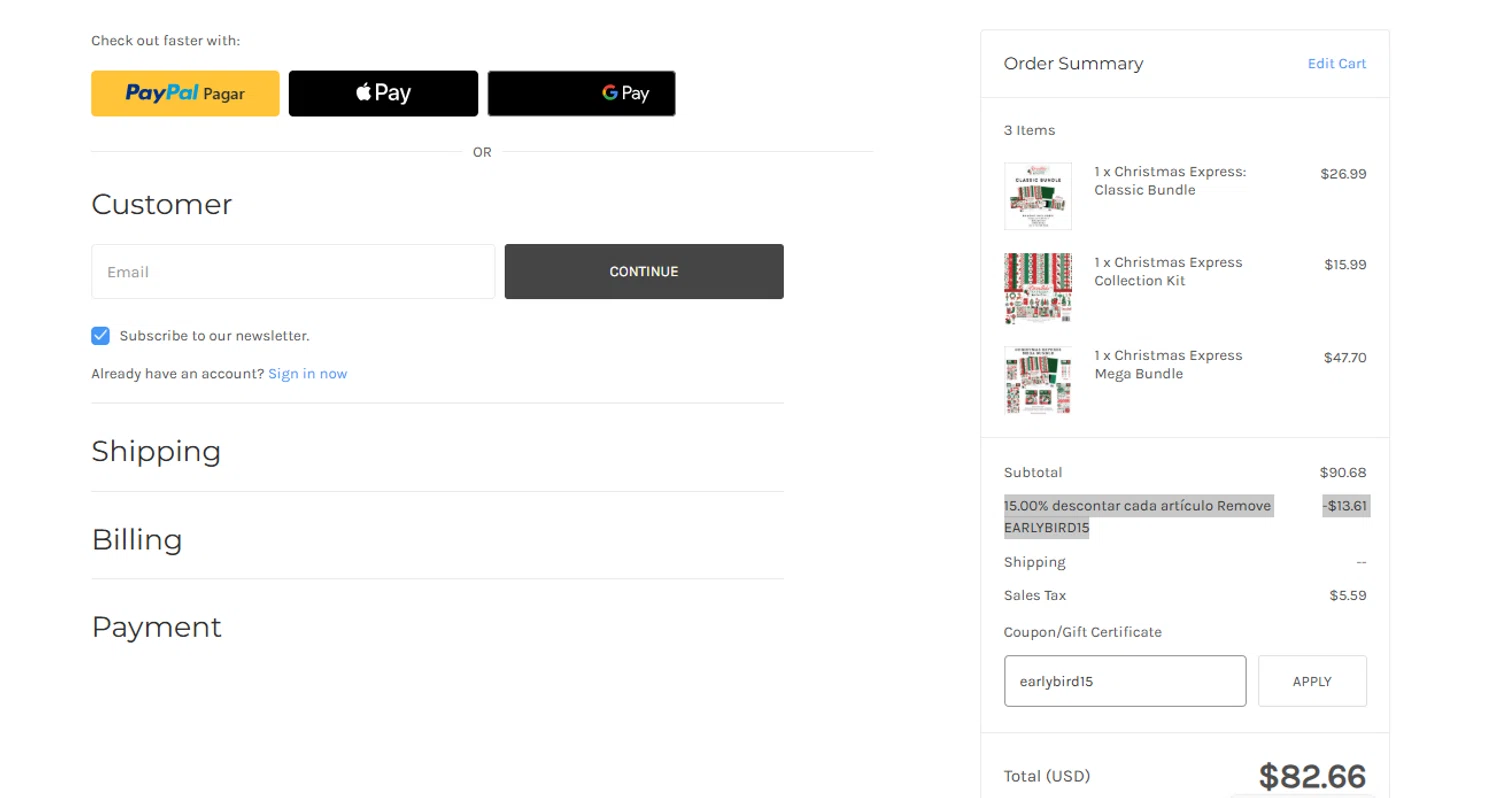Open the Sign in now link
This screenshot has width=1500, height=798.
pyautogui.click(x=308, y=373)
